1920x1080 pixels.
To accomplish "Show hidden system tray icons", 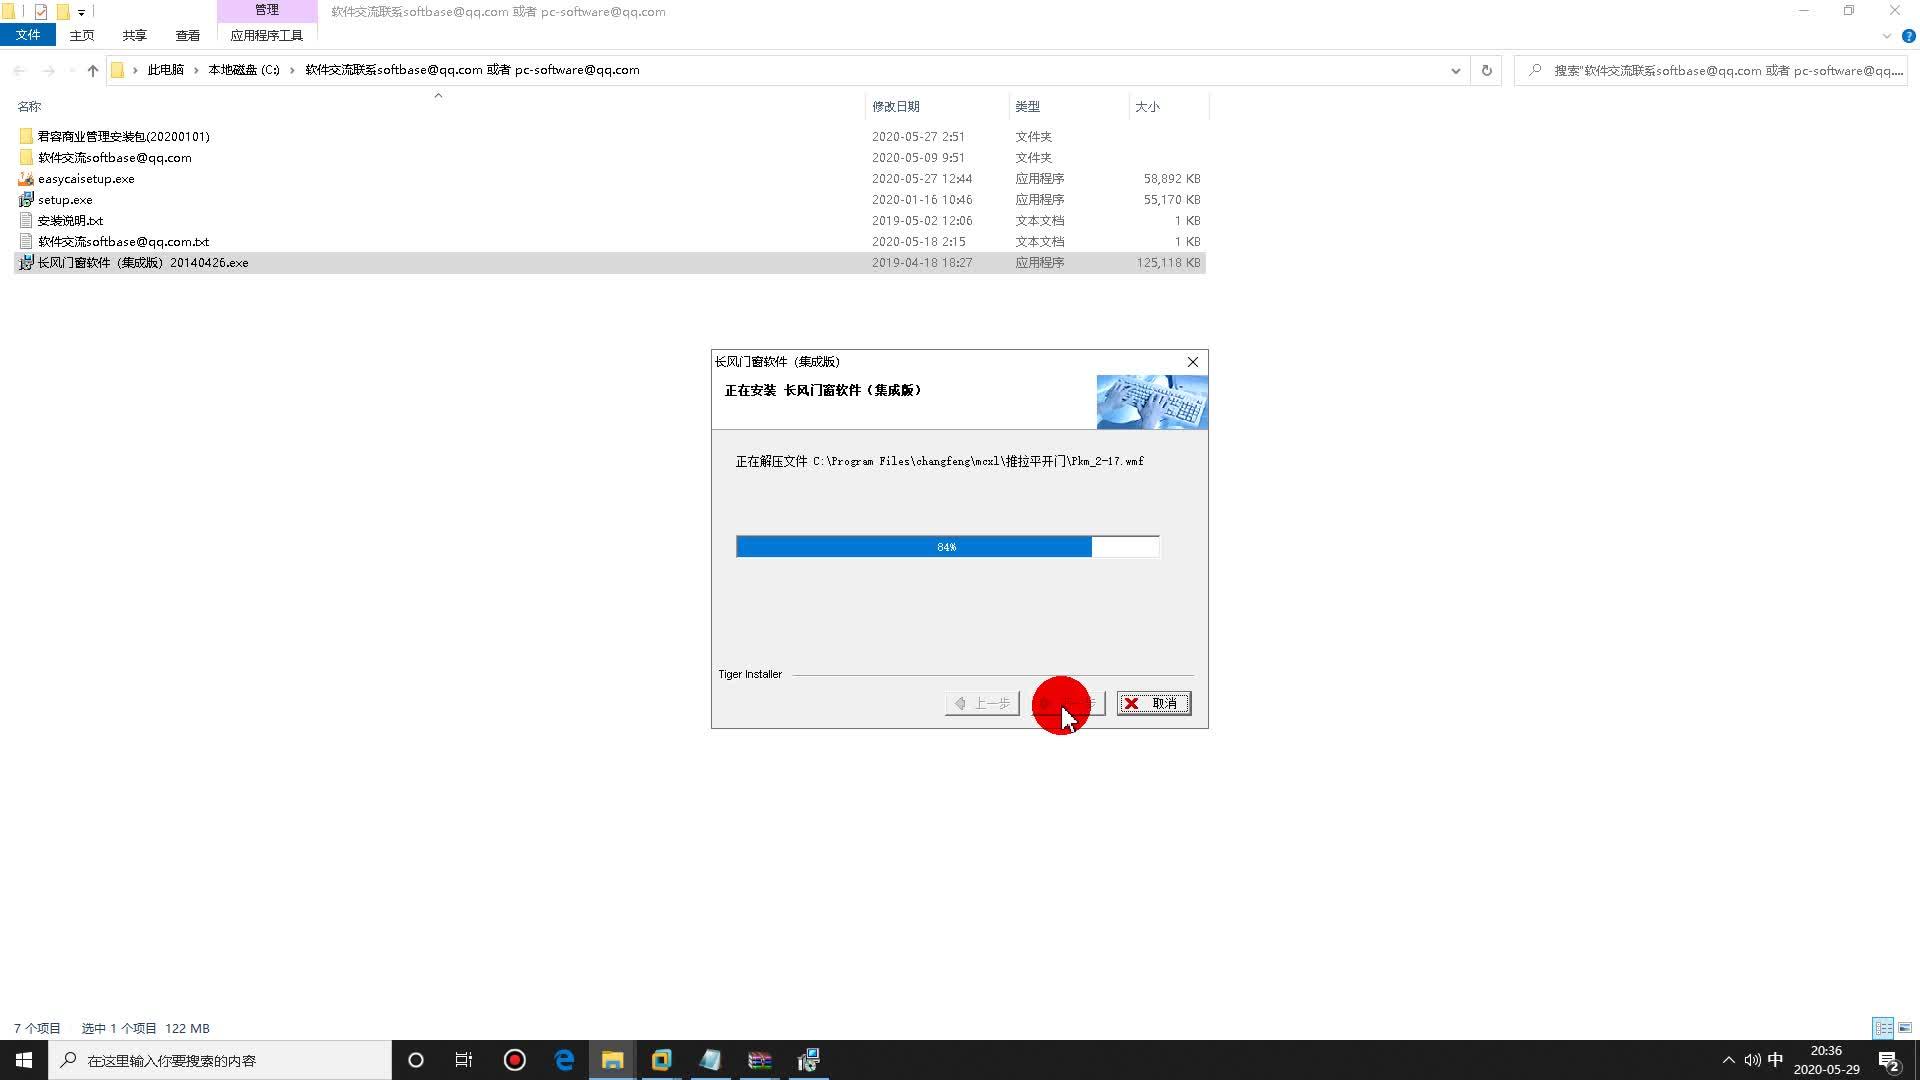I will click(x=1728, y=1060).
